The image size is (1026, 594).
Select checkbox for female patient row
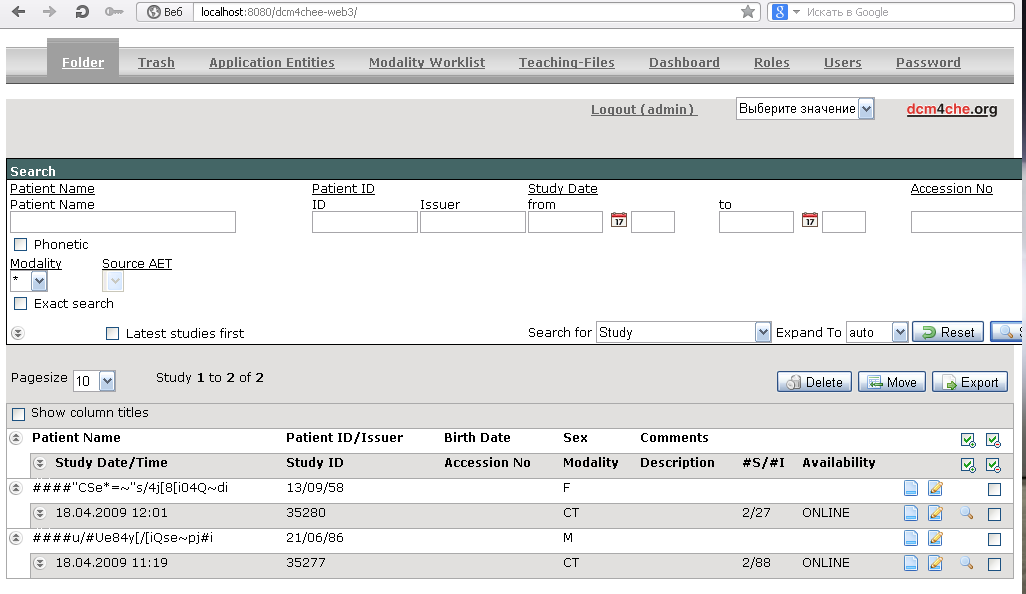(x=995, y=489)
